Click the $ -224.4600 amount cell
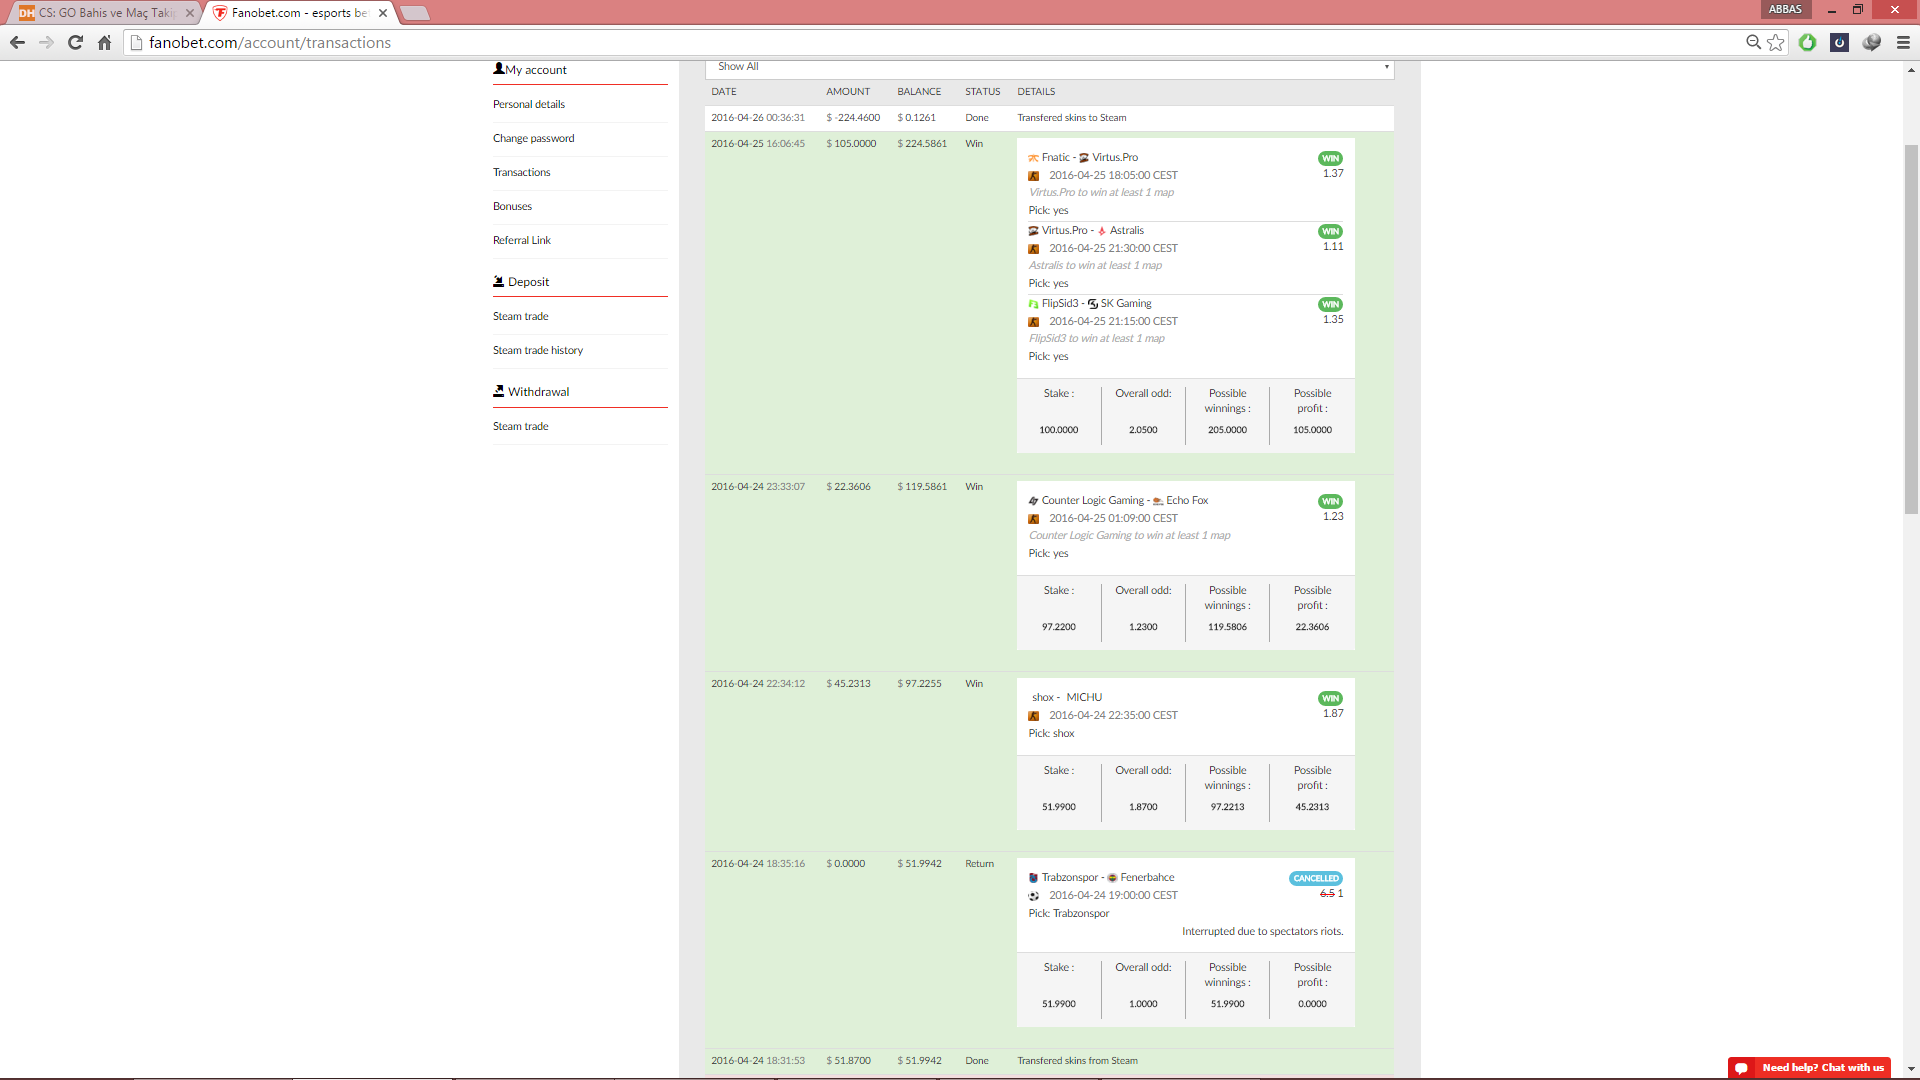1920x1080 pixels. pos(853,118)
